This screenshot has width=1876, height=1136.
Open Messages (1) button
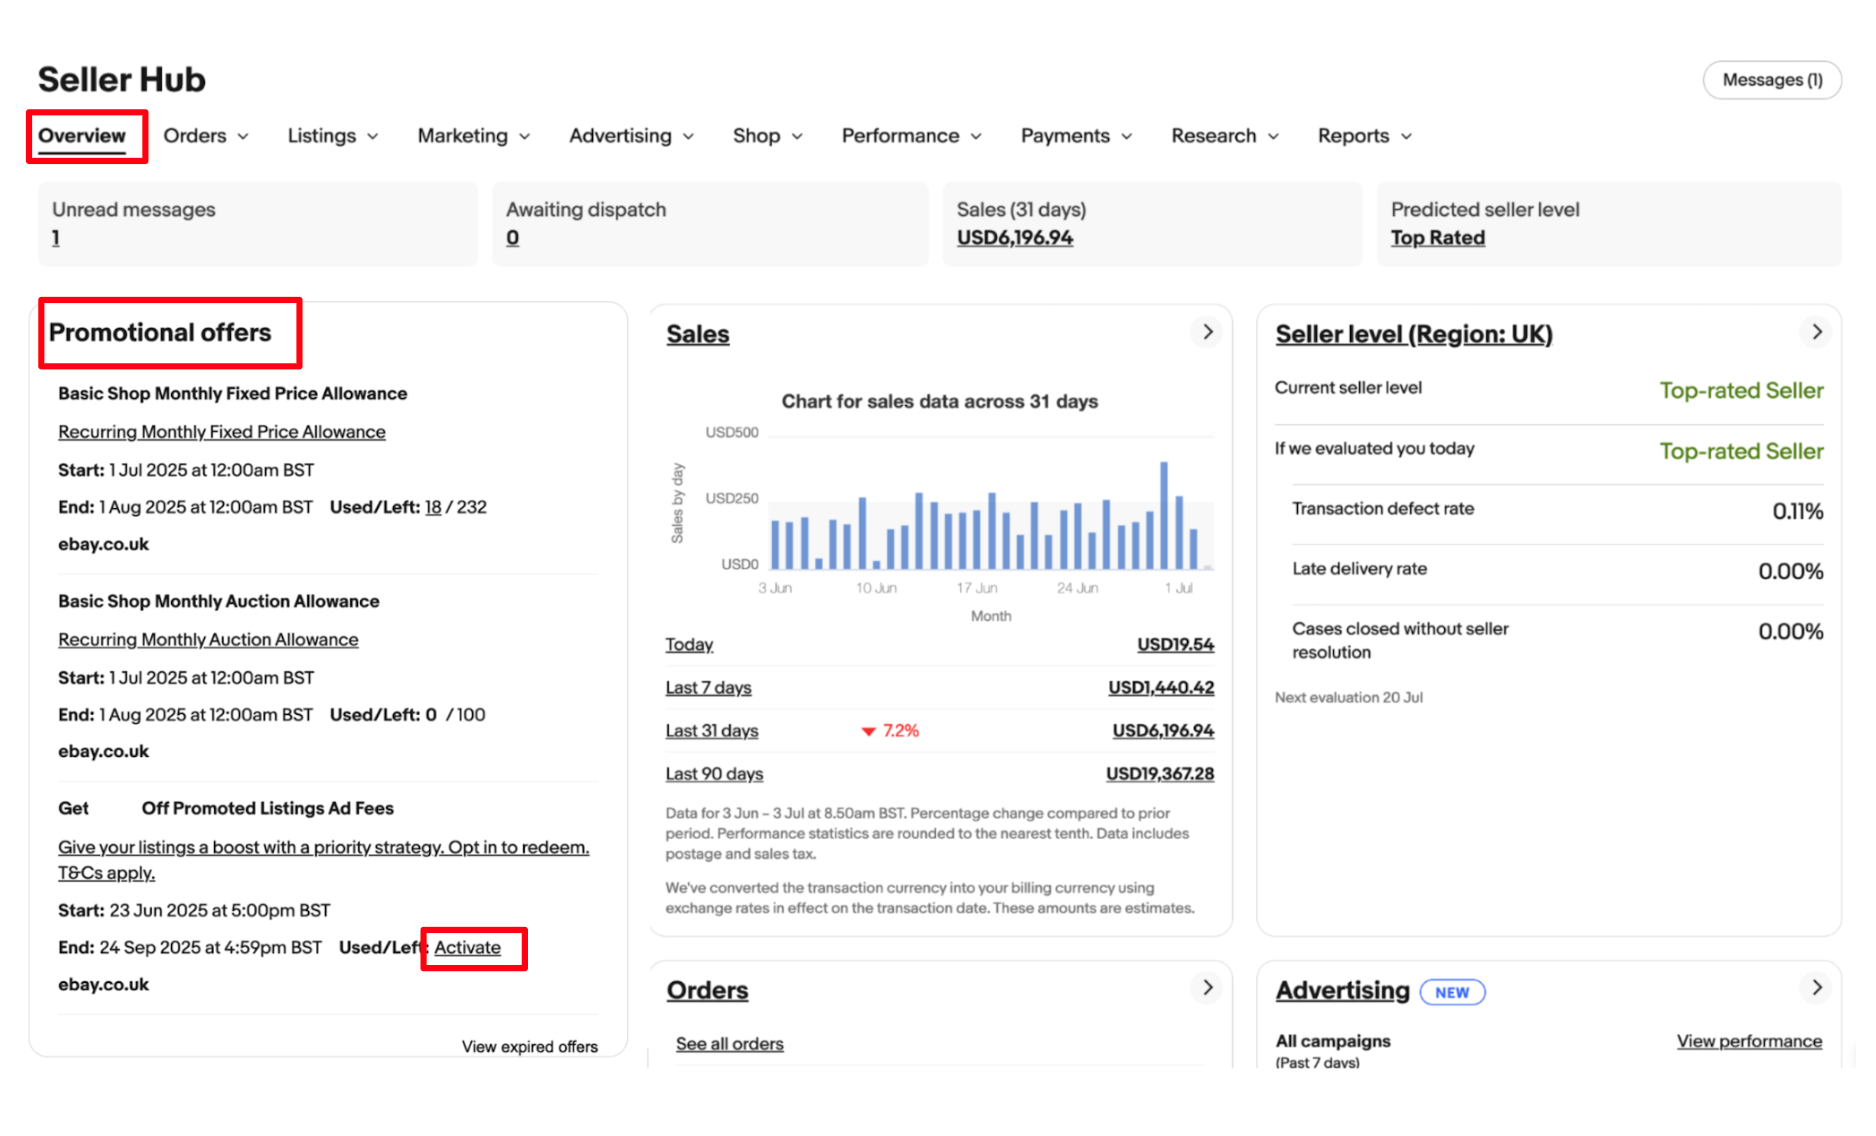(x=1772, y=80)
